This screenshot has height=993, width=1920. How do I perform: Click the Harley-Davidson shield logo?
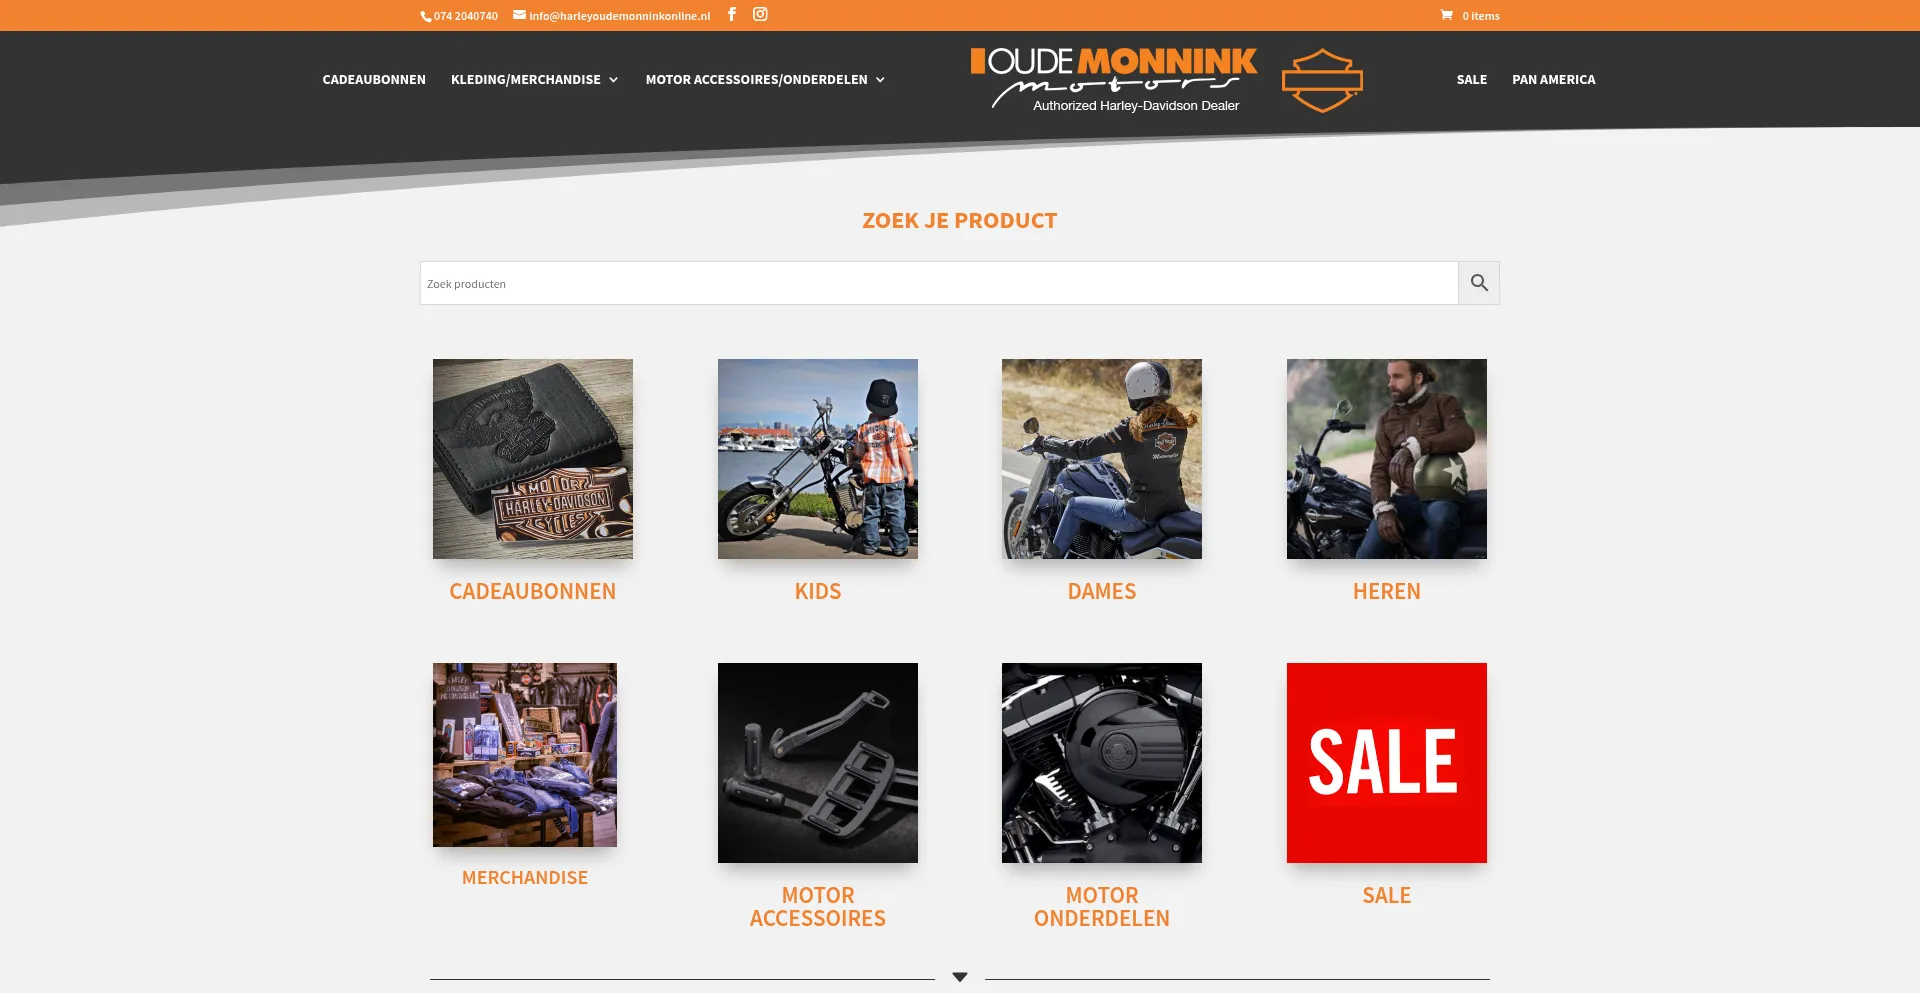(x=1322, y=80)
